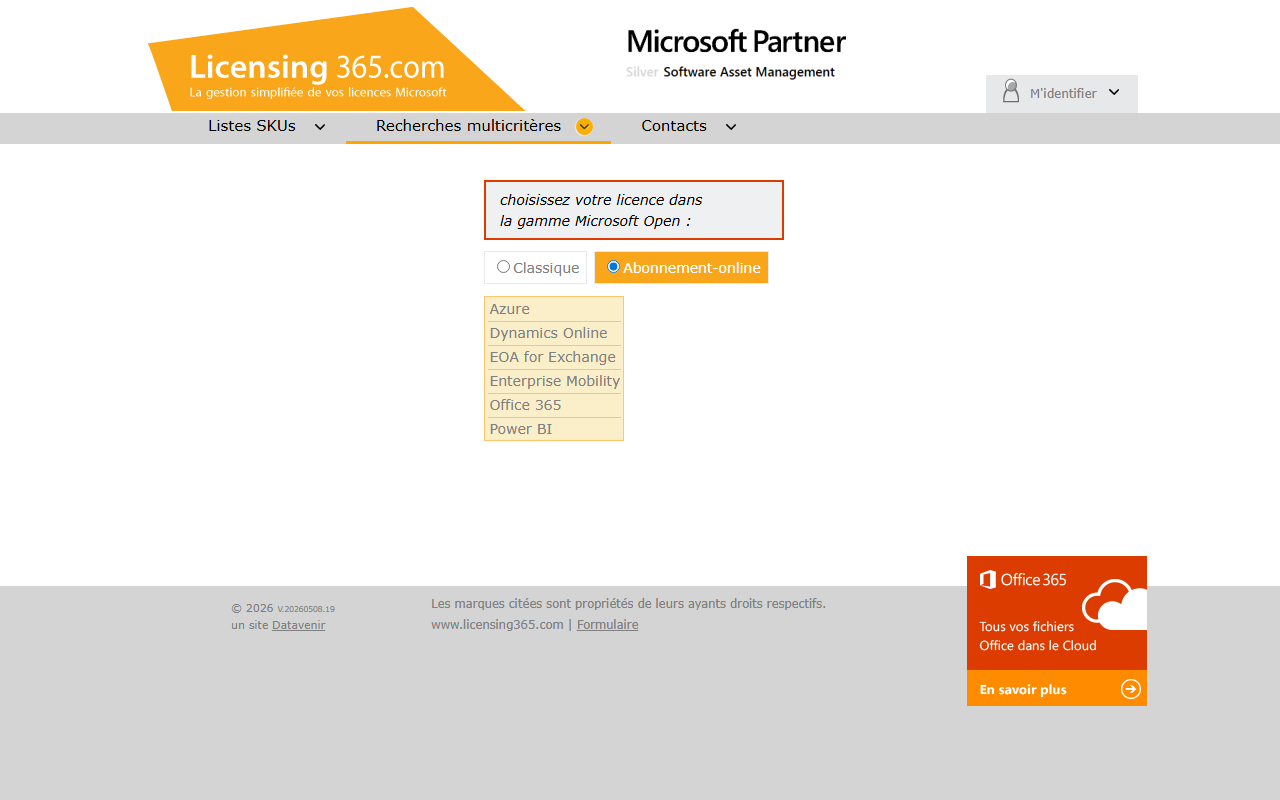This screenshot has height=800, width=1280.
Task: Click the www.licensing365.com footer text
Action: [497, 625]
